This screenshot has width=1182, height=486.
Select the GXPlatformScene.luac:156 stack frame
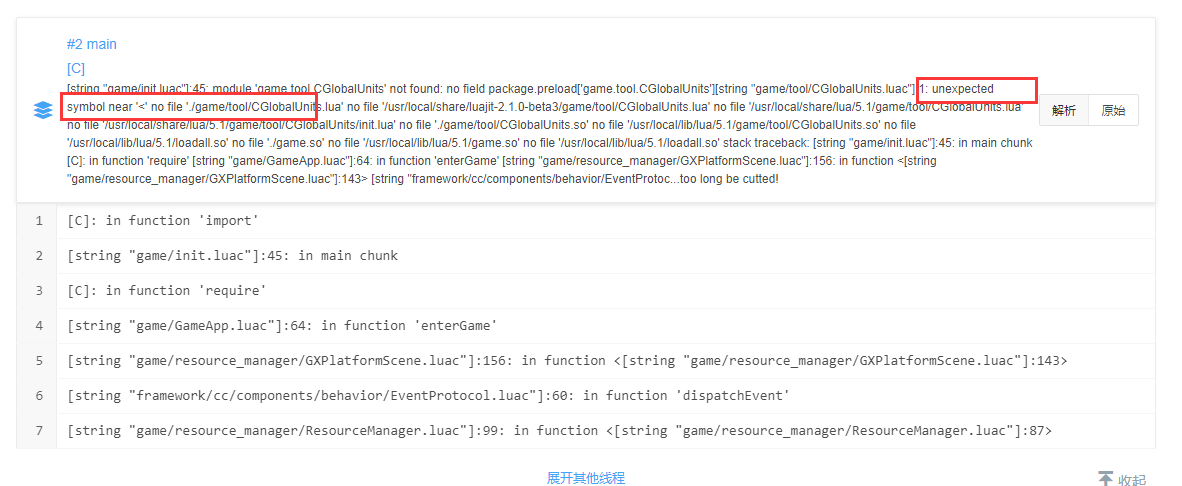coord(567,360)
